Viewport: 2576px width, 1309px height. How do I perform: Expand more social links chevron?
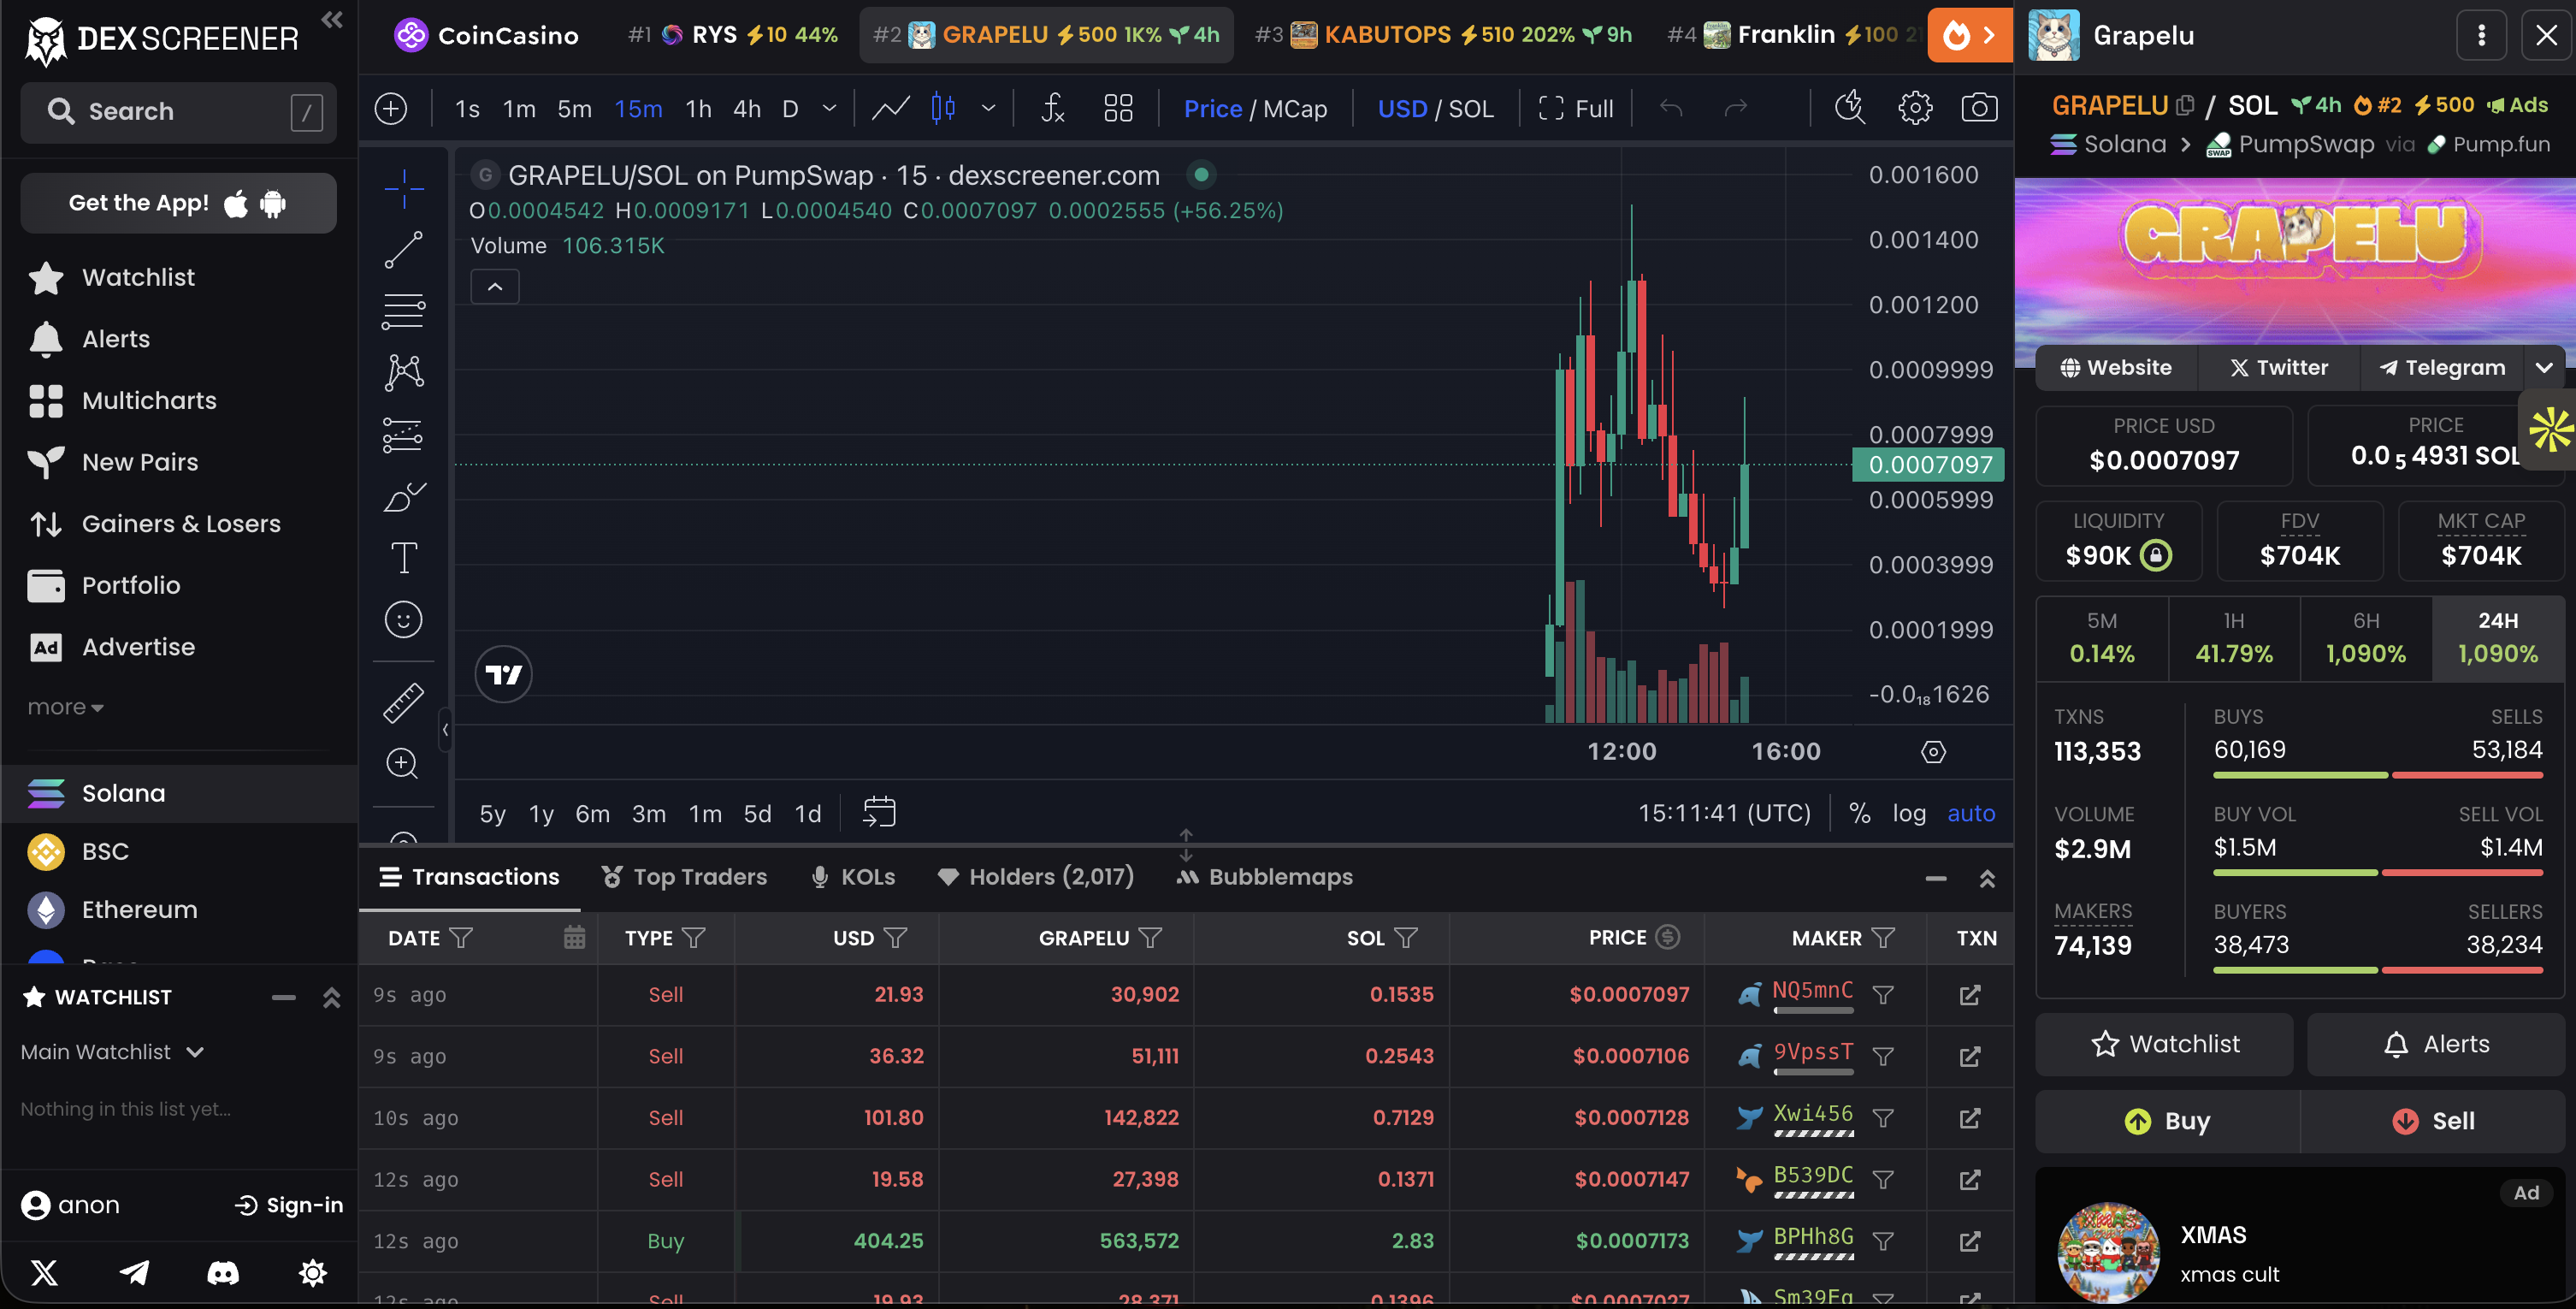2543,368
